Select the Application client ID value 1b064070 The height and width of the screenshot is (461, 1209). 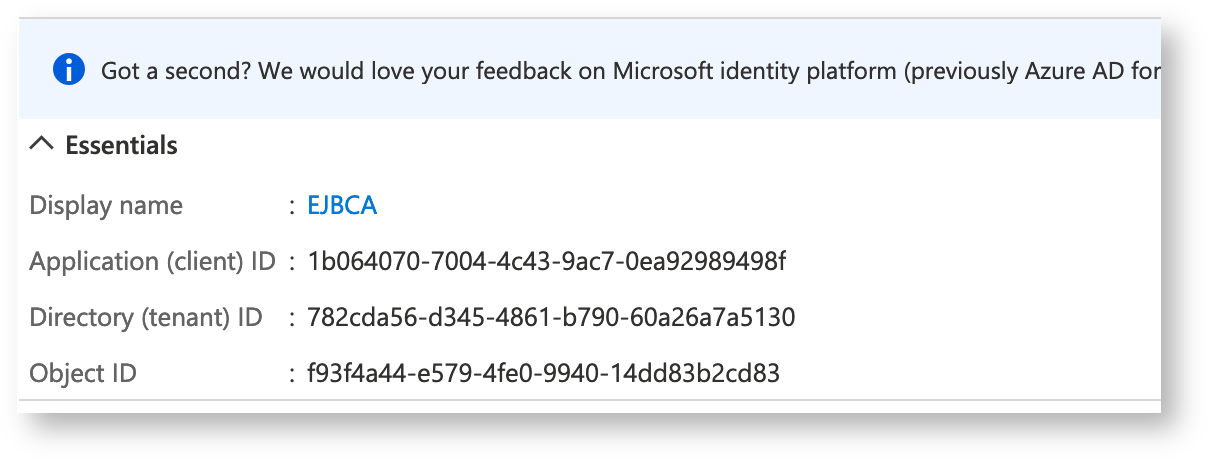547,262
